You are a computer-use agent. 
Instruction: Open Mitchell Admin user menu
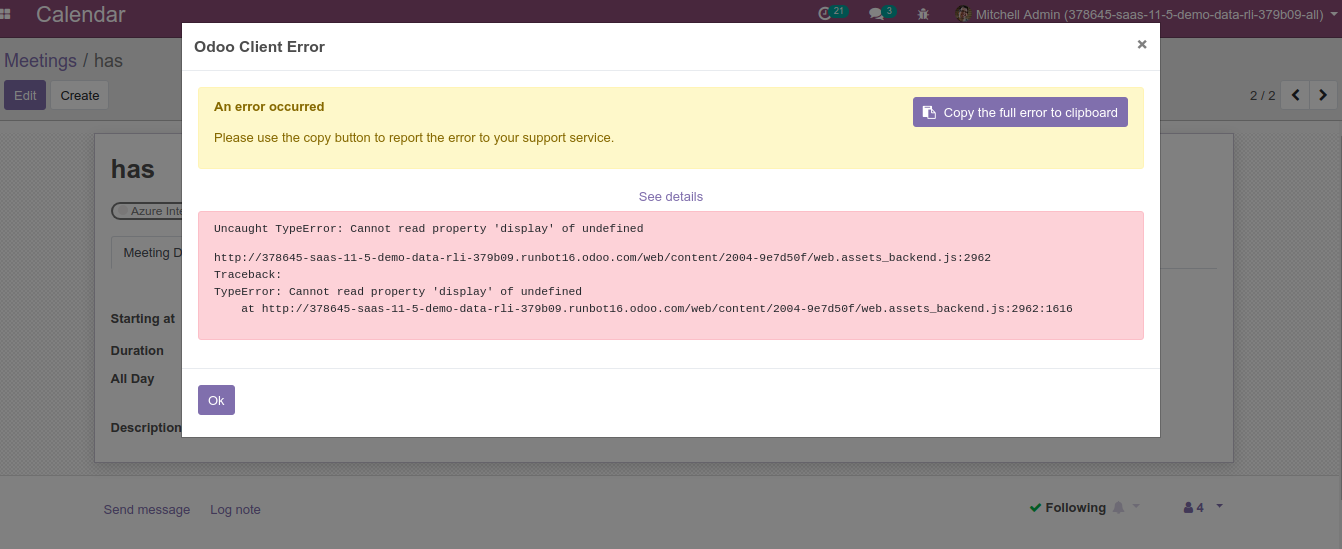(x=1144, y=14)
